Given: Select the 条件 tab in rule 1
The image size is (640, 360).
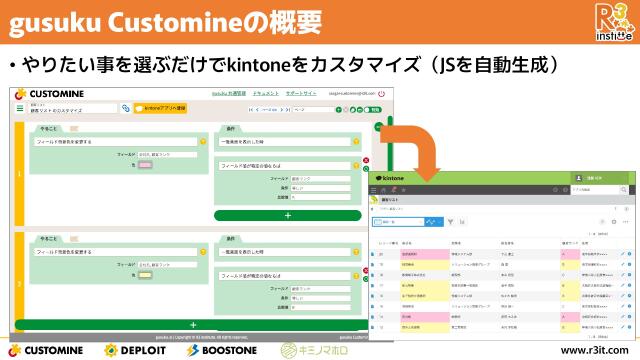Looking at the screenshot, I should click(231, 129).
